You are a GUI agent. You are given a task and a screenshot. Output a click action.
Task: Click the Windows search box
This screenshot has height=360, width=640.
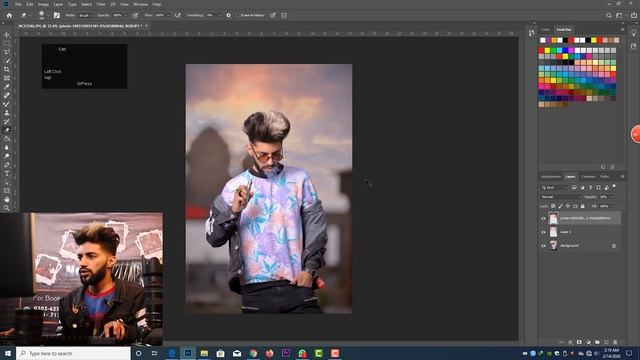73,353
